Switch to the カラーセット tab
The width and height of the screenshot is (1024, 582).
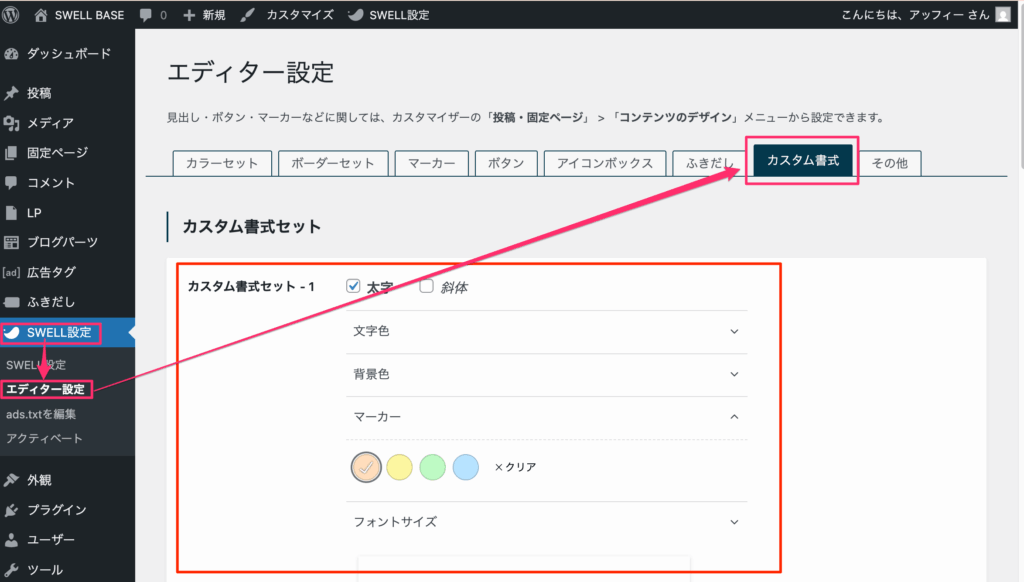coord(222,163)
